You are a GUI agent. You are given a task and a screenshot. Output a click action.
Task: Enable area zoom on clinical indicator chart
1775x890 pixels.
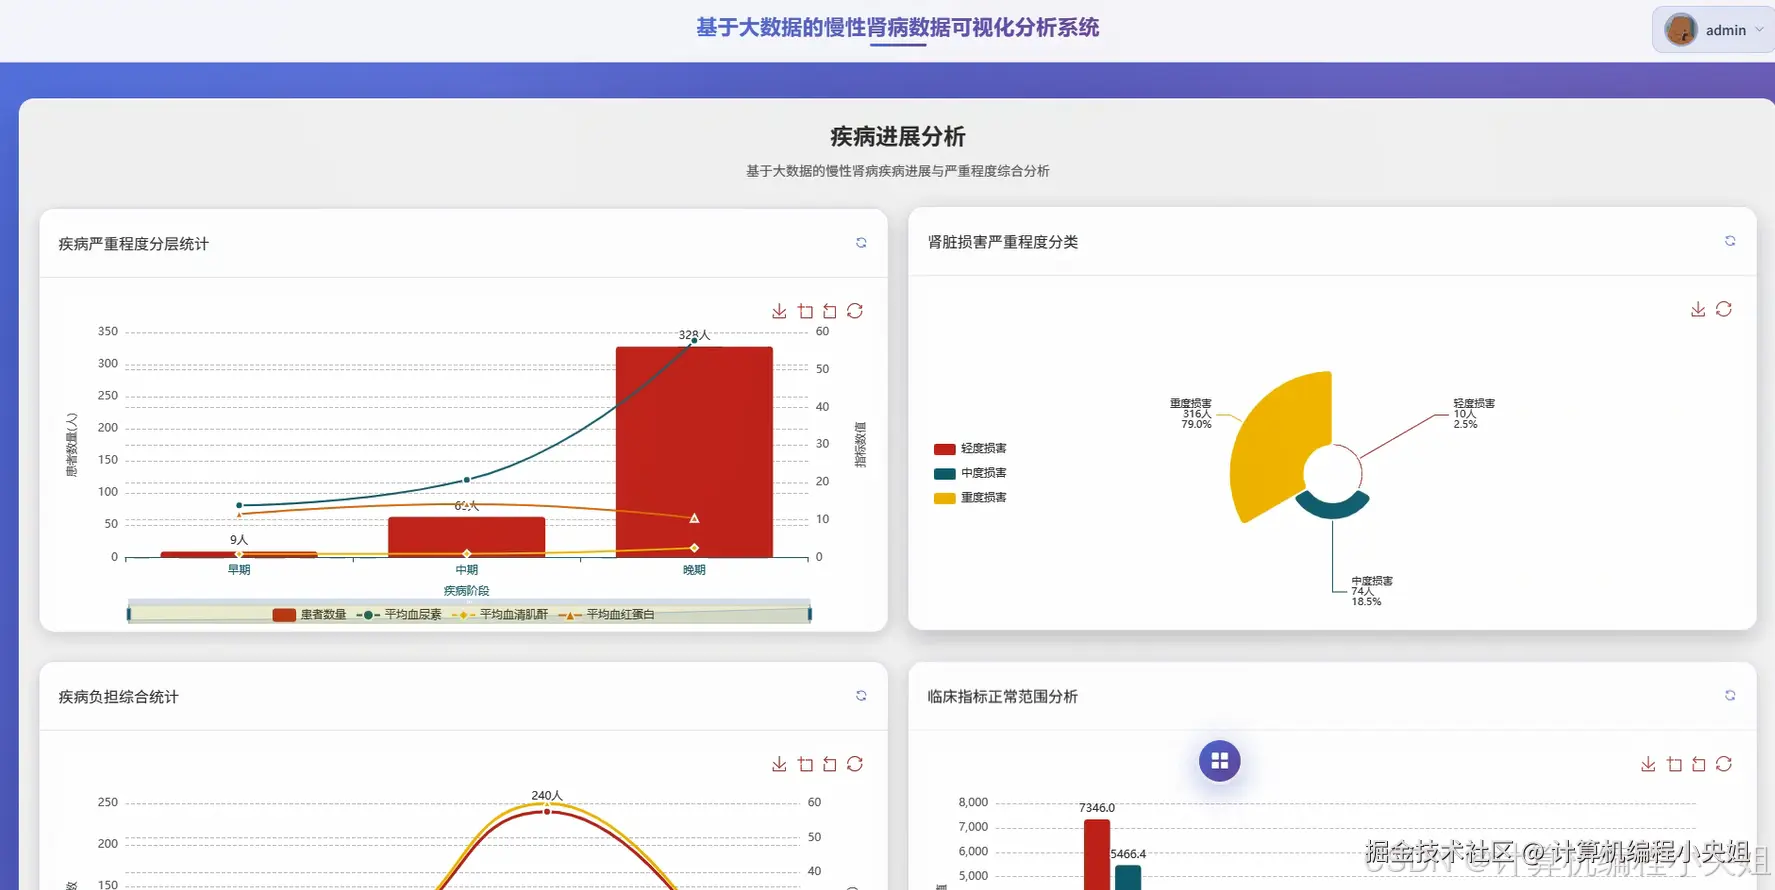(1674, 764)
